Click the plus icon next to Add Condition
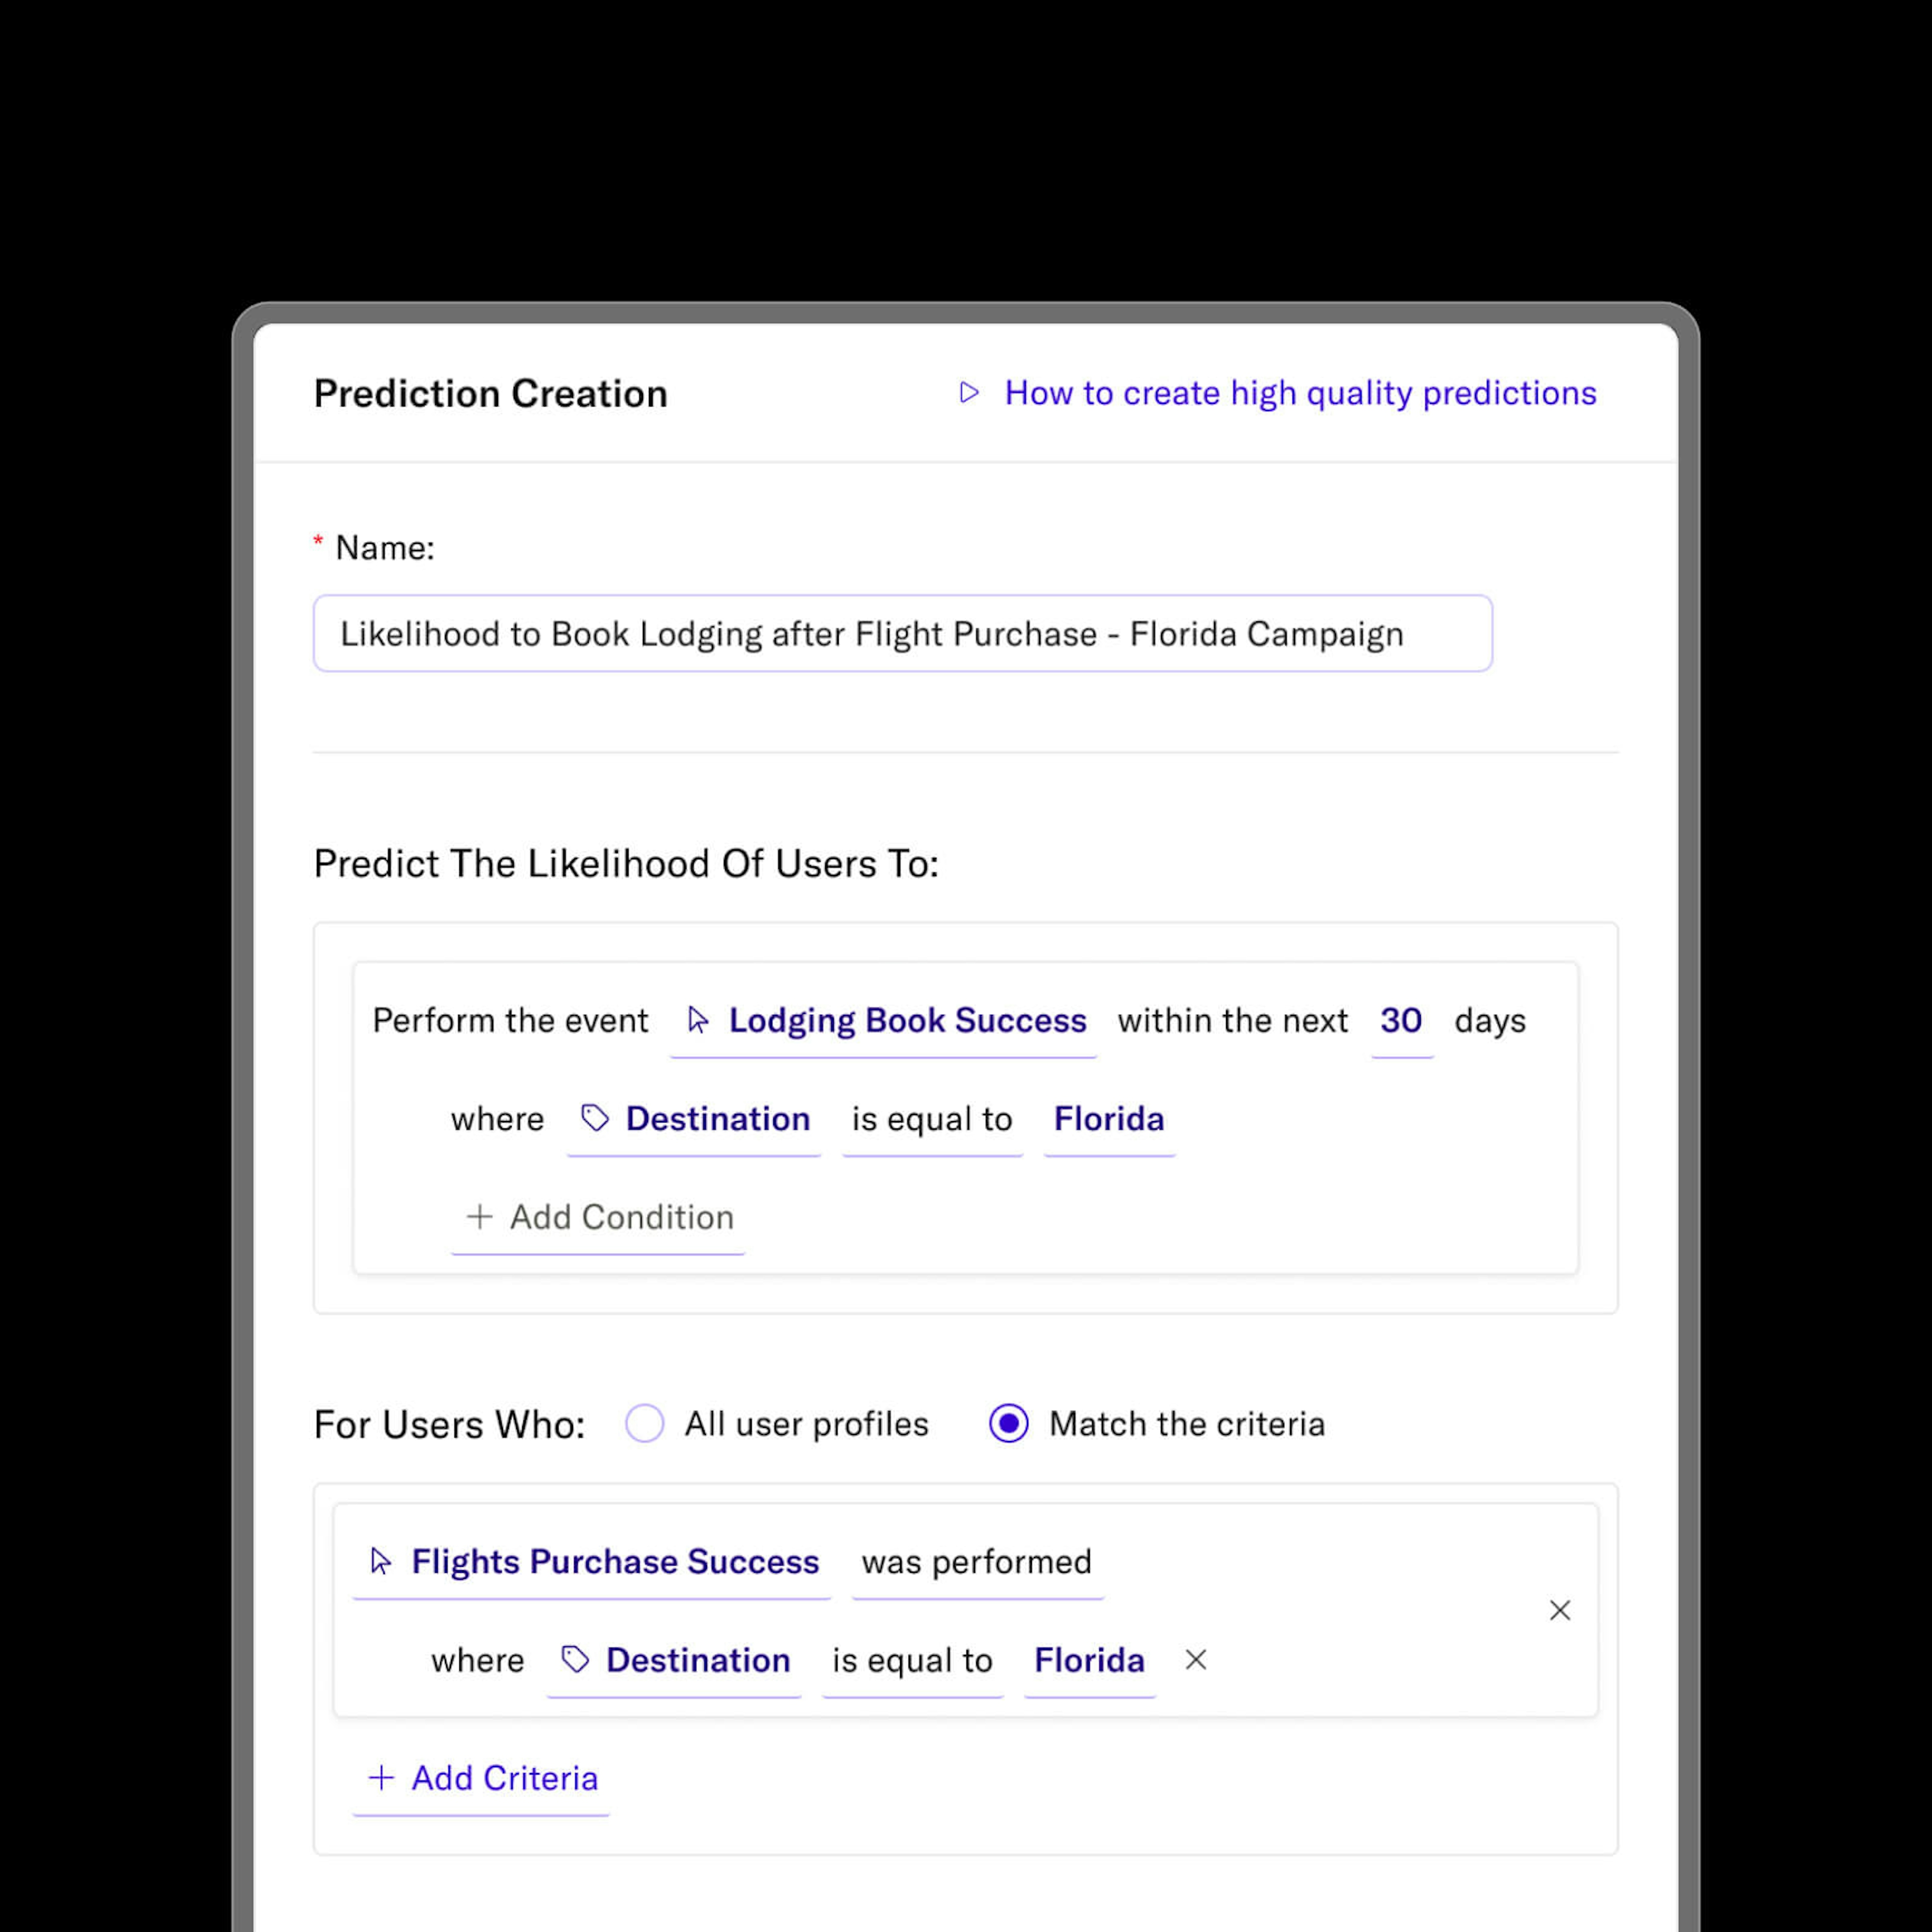Image resolution: width=1932 pixels, height=1932 pixels. (x=478, y=1218)
